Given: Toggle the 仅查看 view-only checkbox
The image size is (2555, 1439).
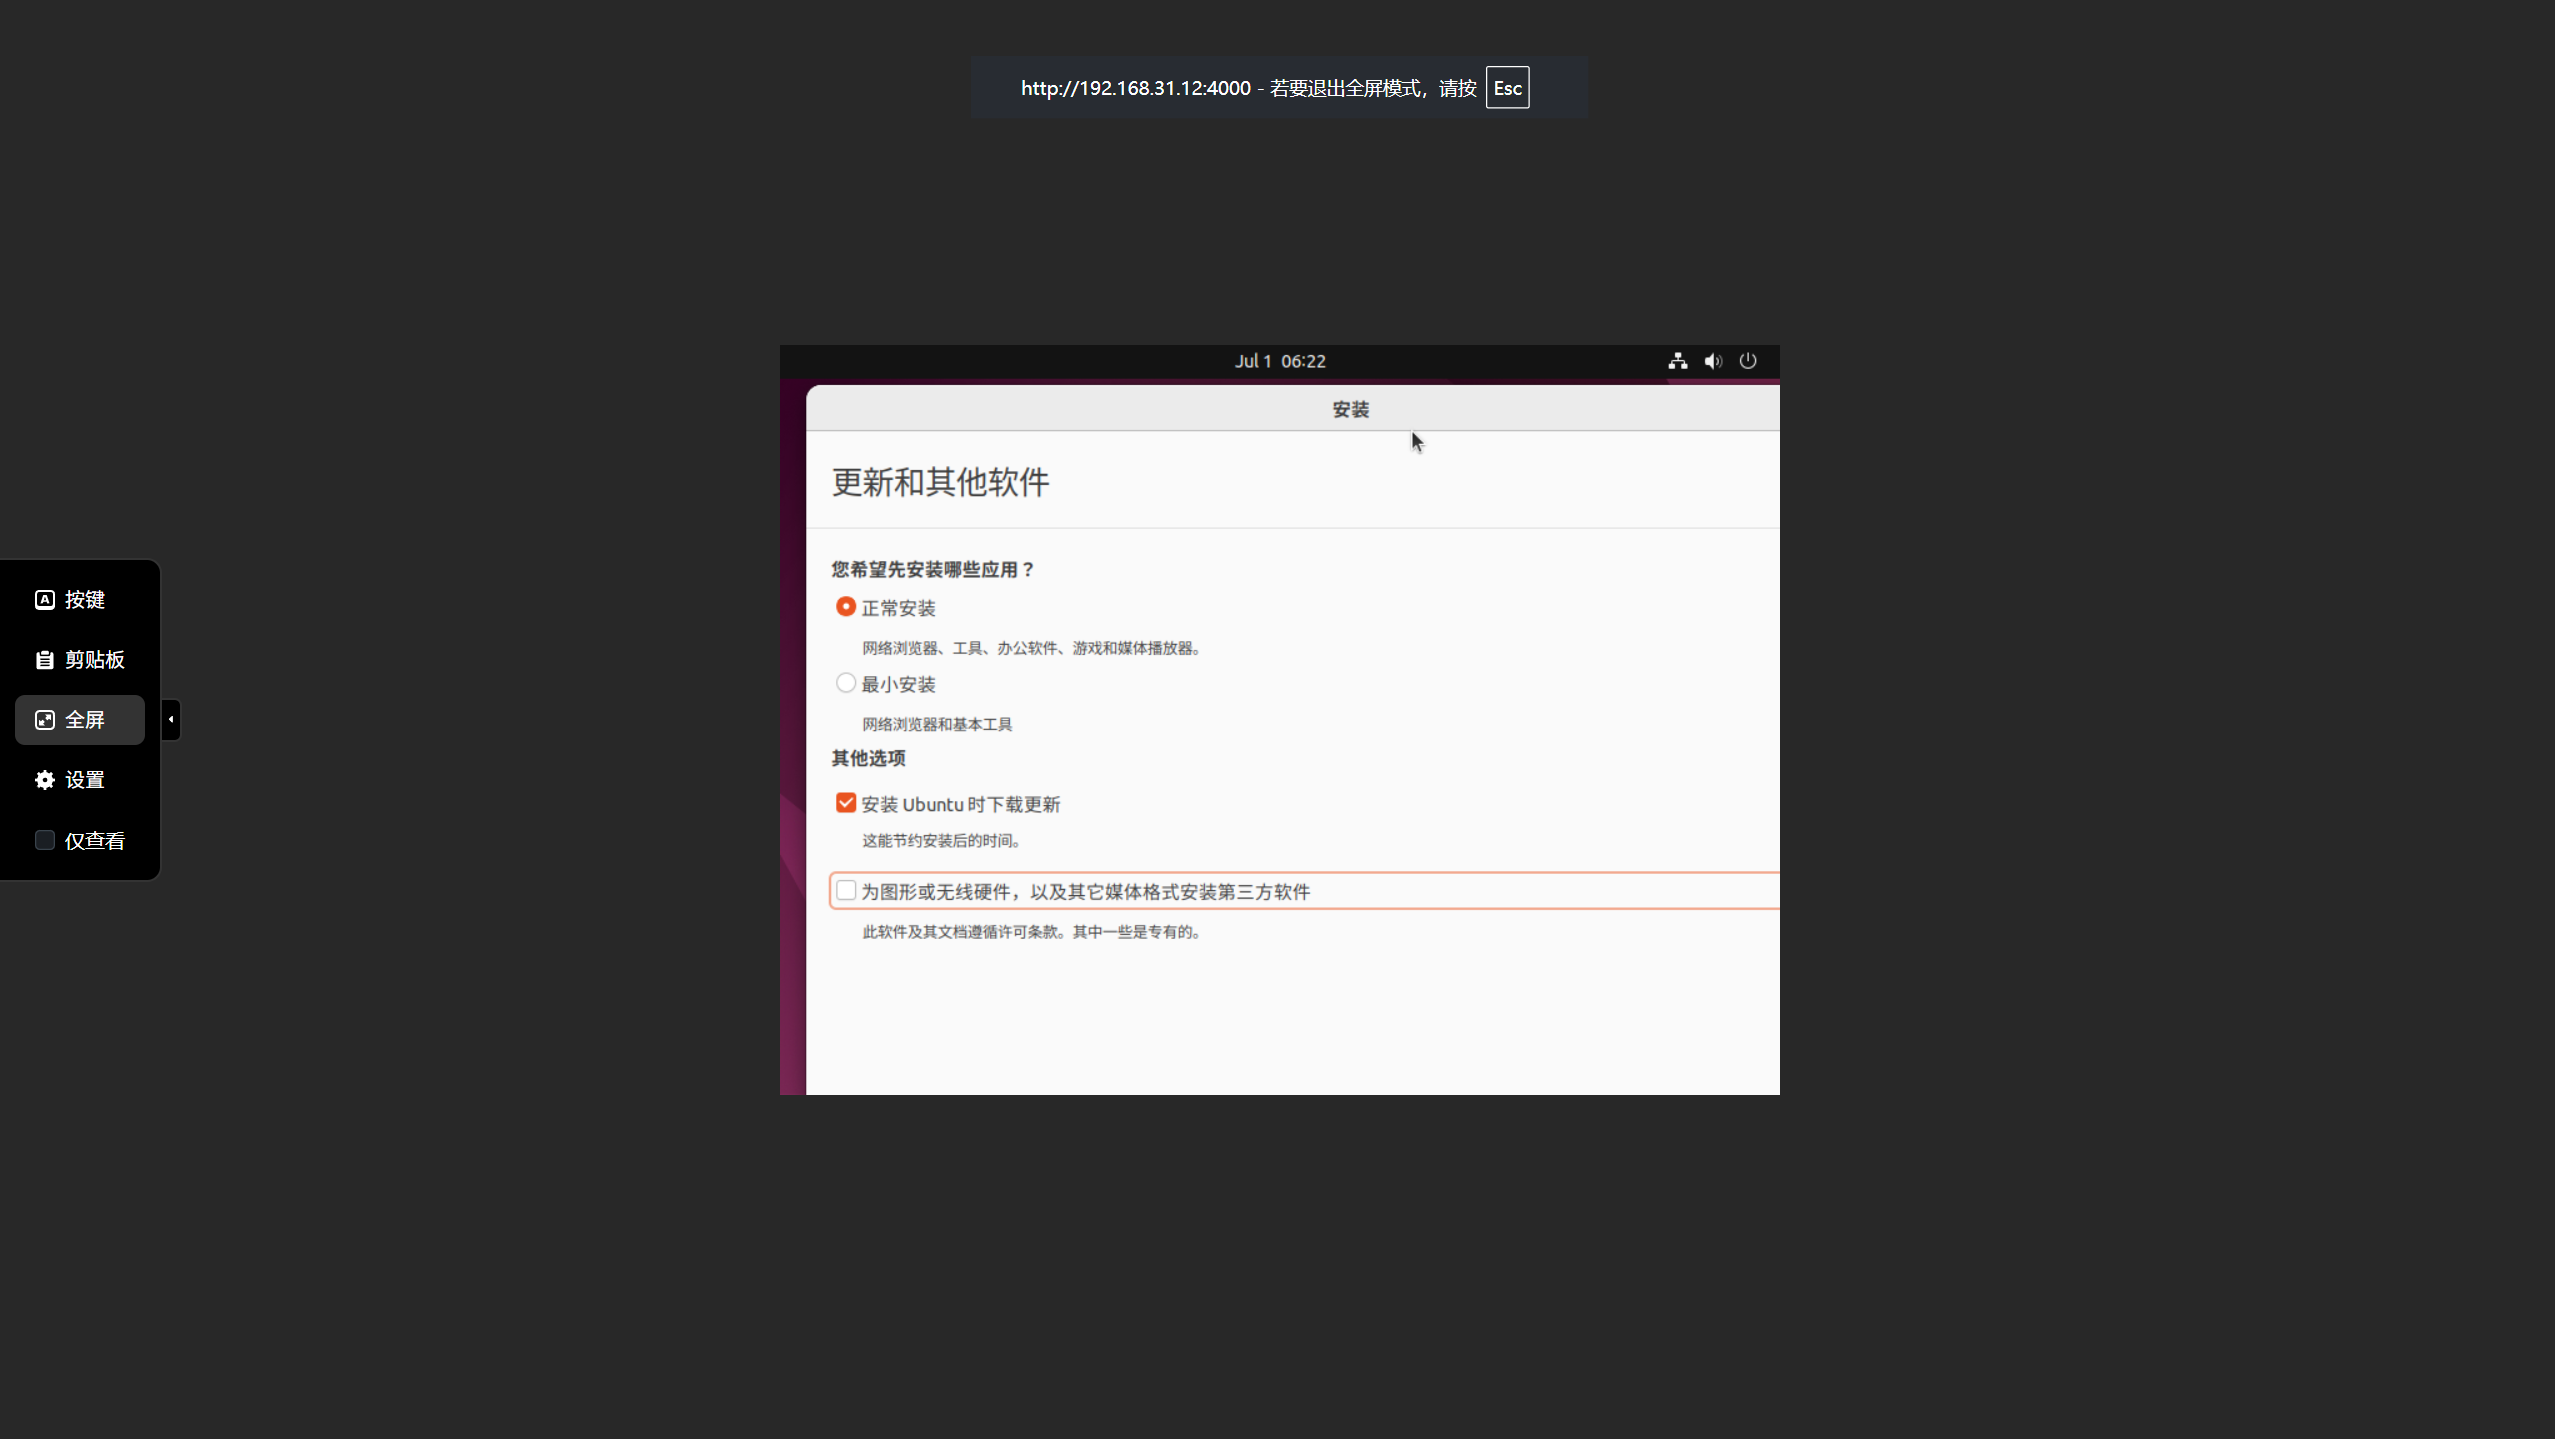Looking at the screenshot, I should pyautogui.click(x=44, y=840).
